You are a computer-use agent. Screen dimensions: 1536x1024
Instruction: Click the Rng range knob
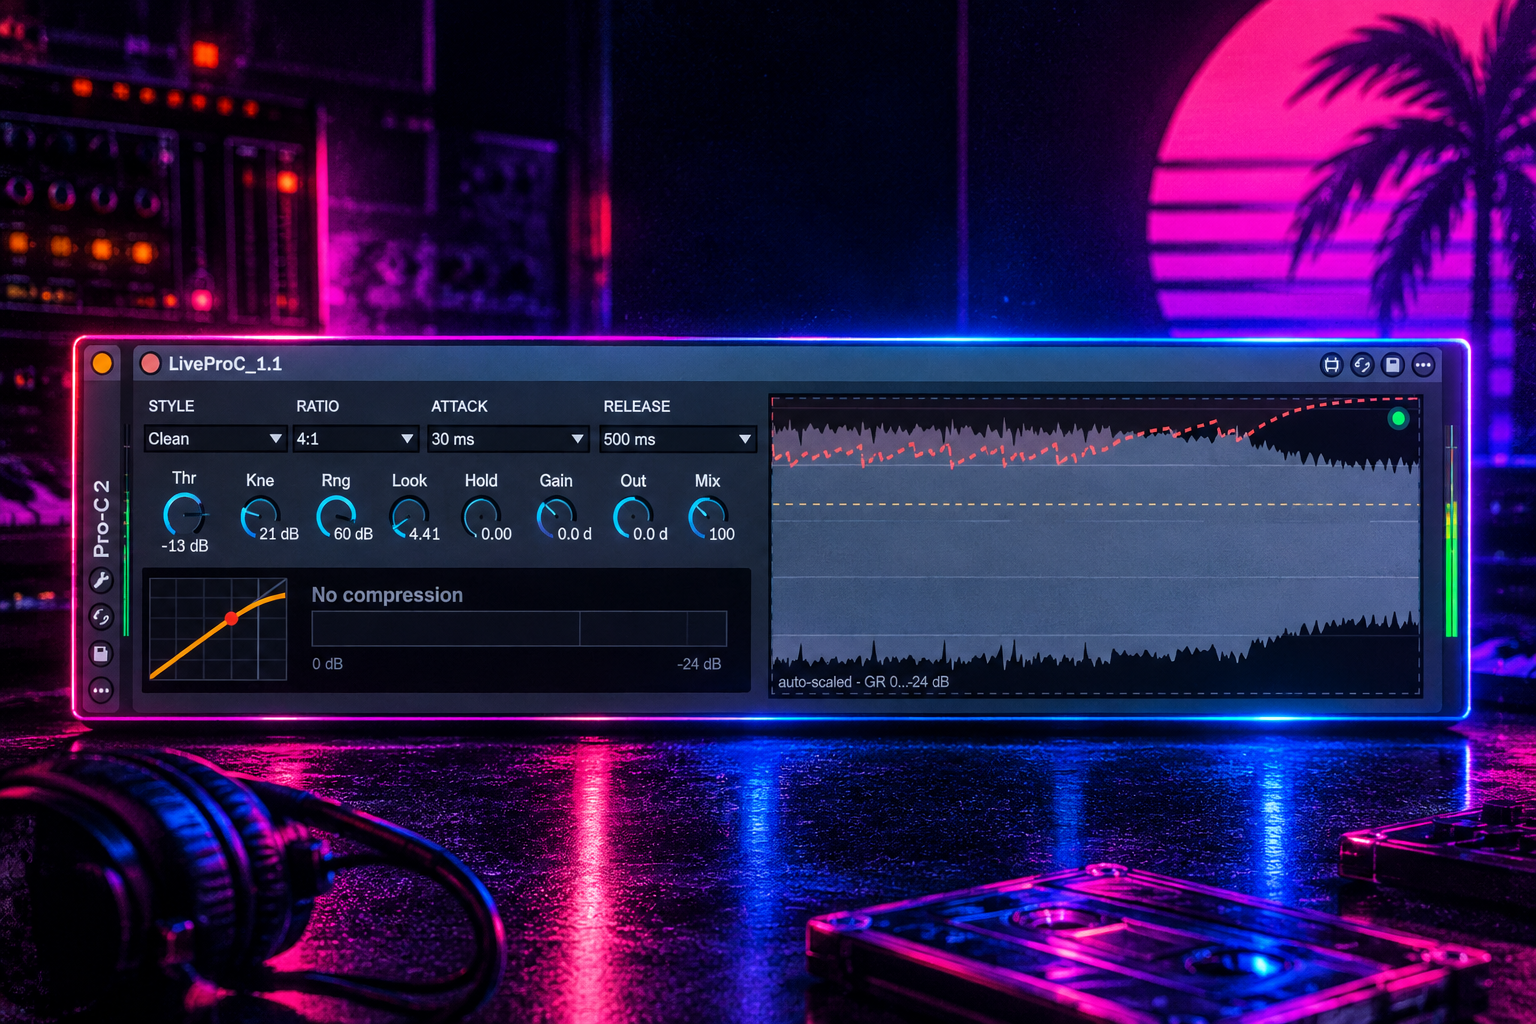click(x=334, y=516)
